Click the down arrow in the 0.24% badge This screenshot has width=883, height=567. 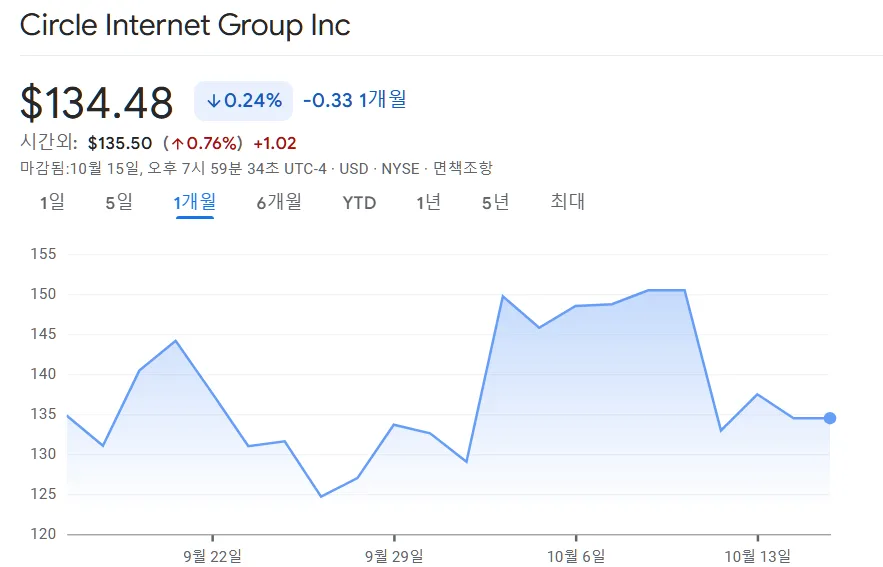(x=213, y=100)
